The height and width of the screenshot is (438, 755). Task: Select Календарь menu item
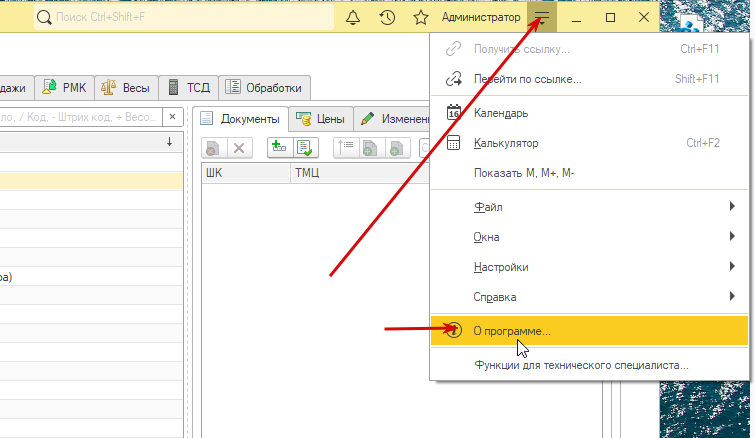click(x=589, y=113)
